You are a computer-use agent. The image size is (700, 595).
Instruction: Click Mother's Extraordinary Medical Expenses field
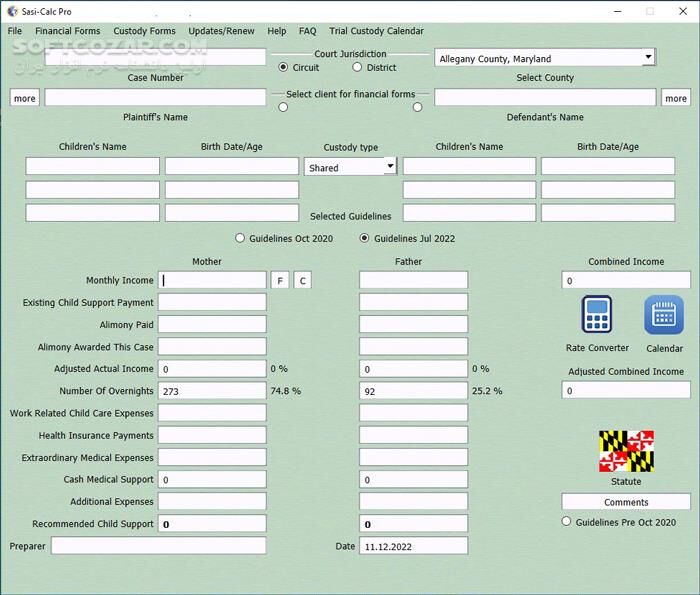point(212,457)
